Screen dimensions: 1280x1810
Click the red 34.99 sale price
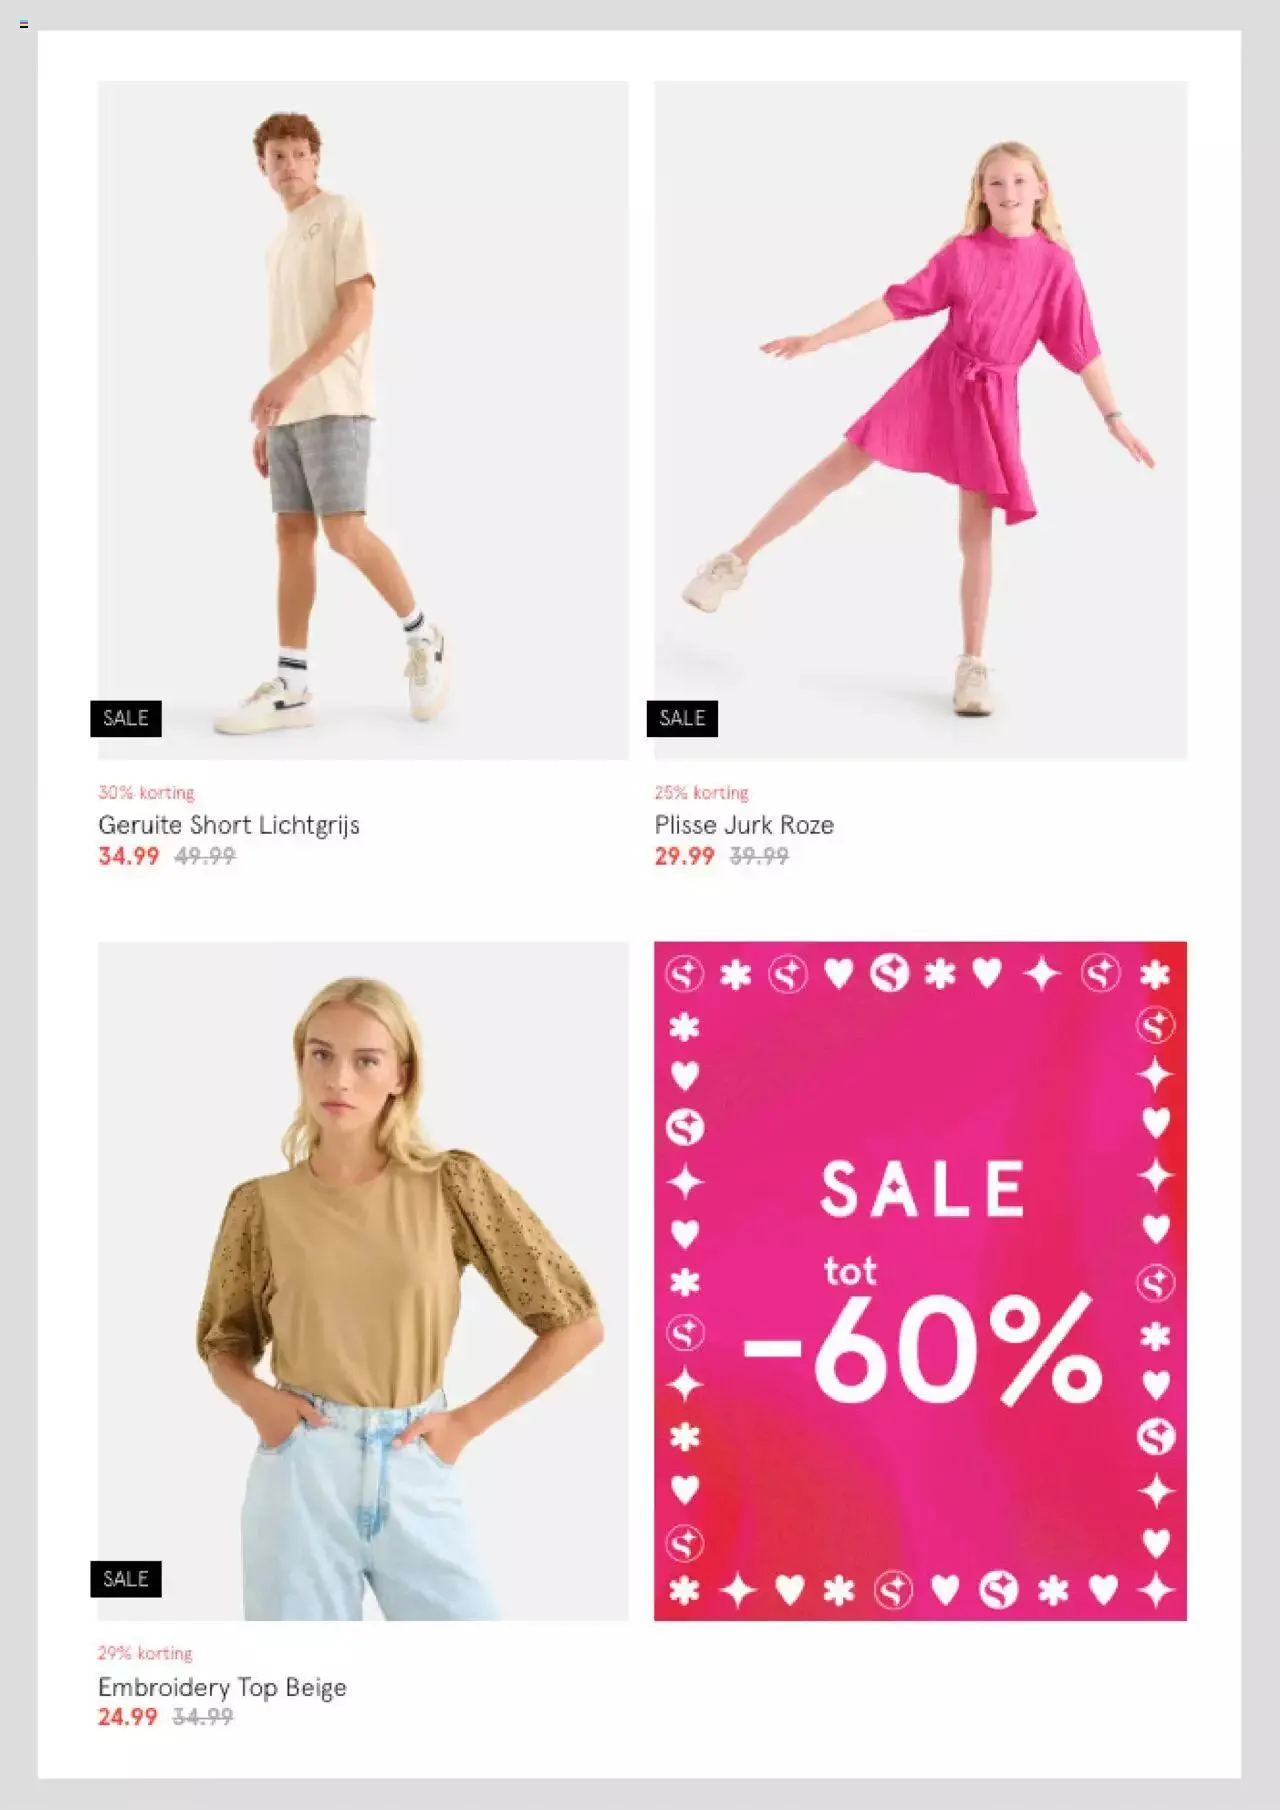click(x=128, y=856)
